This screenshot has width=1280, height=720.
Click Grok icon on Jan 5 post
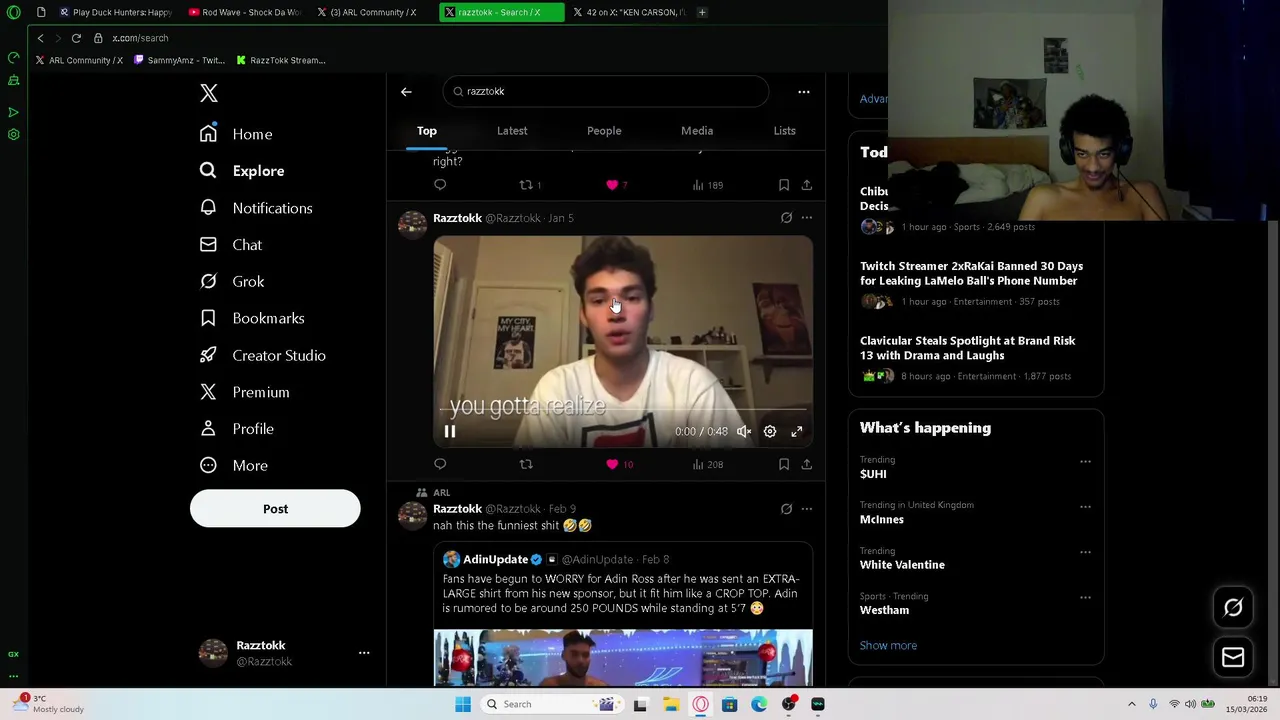point(786,218)
